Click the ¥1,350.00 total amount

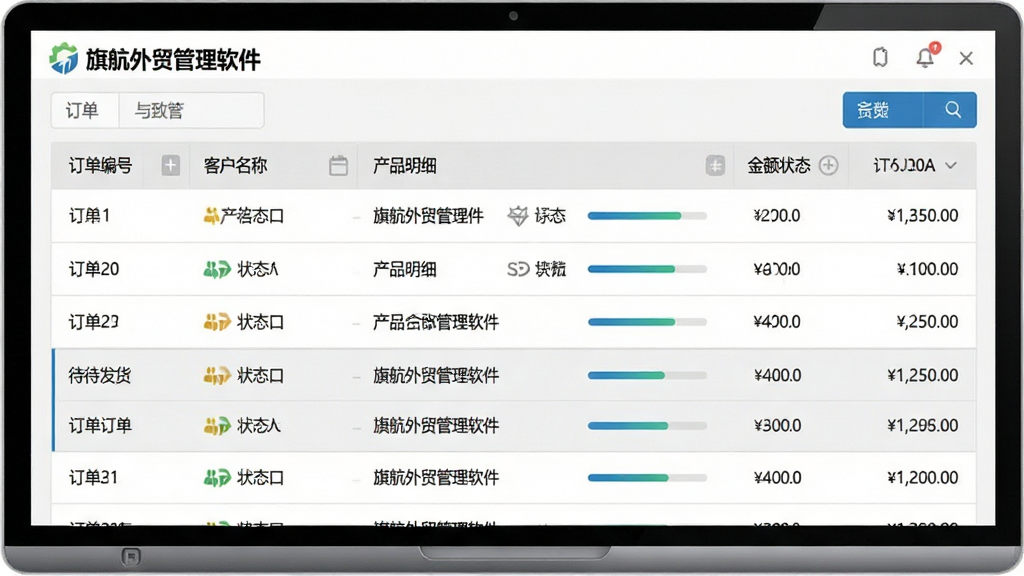coord(923,216)
